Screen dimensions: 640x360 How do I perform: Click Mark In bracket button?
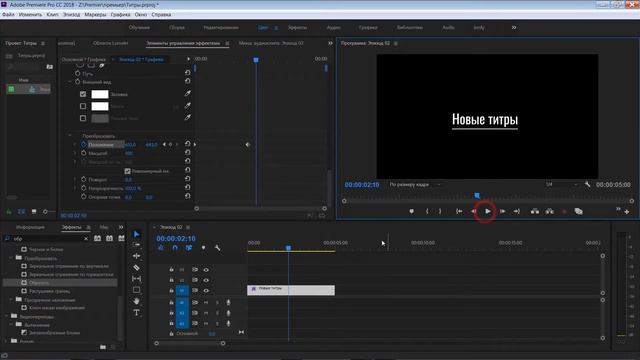click(427, 211)
